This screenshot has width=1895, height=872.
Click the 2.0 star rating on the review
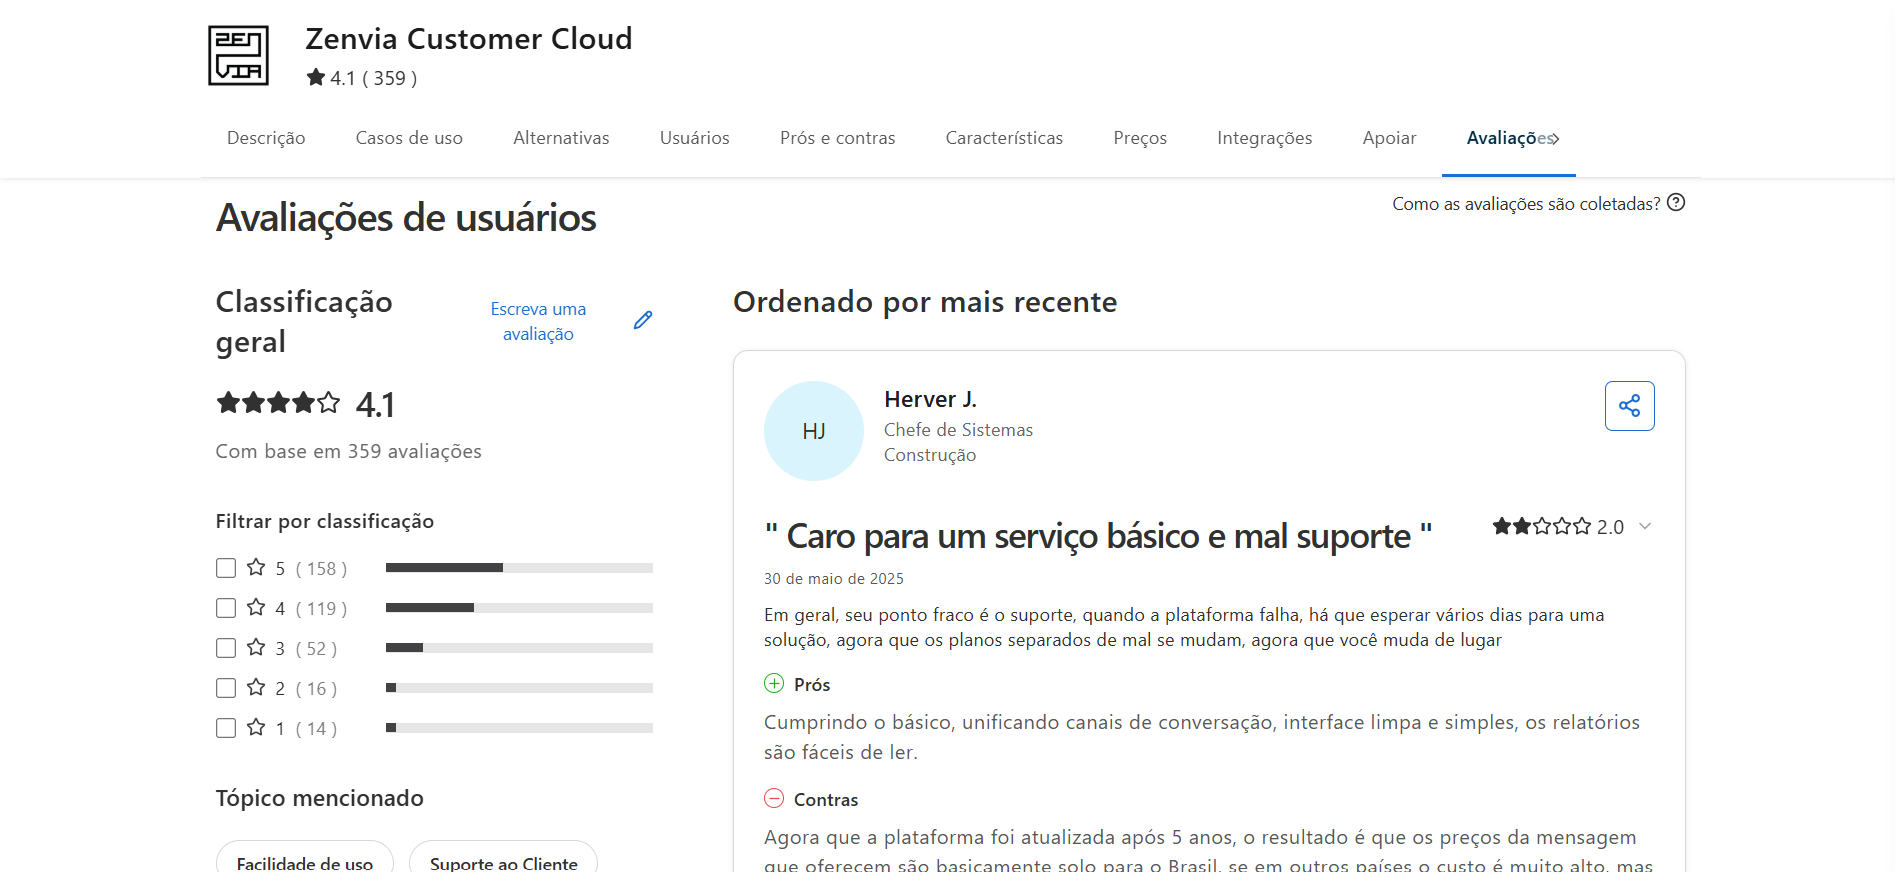[x=1557, y=526]
